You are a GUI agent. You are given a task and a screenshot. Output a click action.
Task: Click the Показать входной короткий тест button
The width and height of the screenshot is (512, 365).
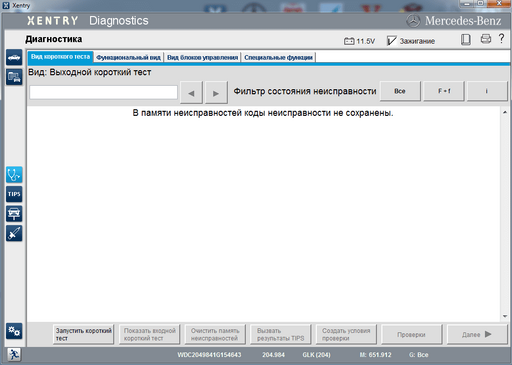point(149,334)
